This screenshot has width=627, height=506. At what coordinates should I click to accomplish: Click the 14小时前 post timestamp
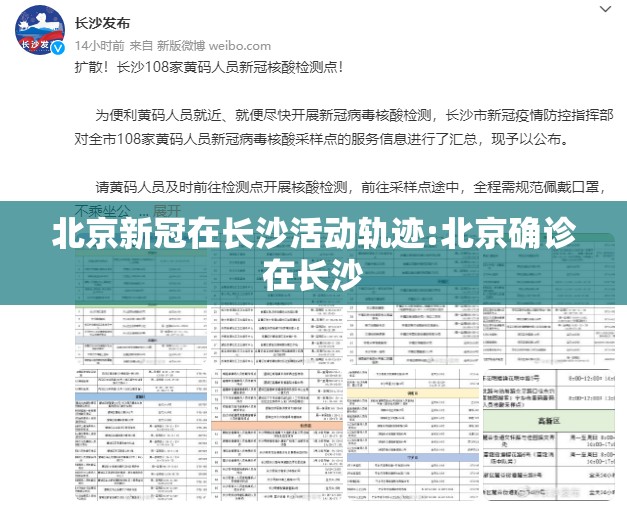pos(99,45)
